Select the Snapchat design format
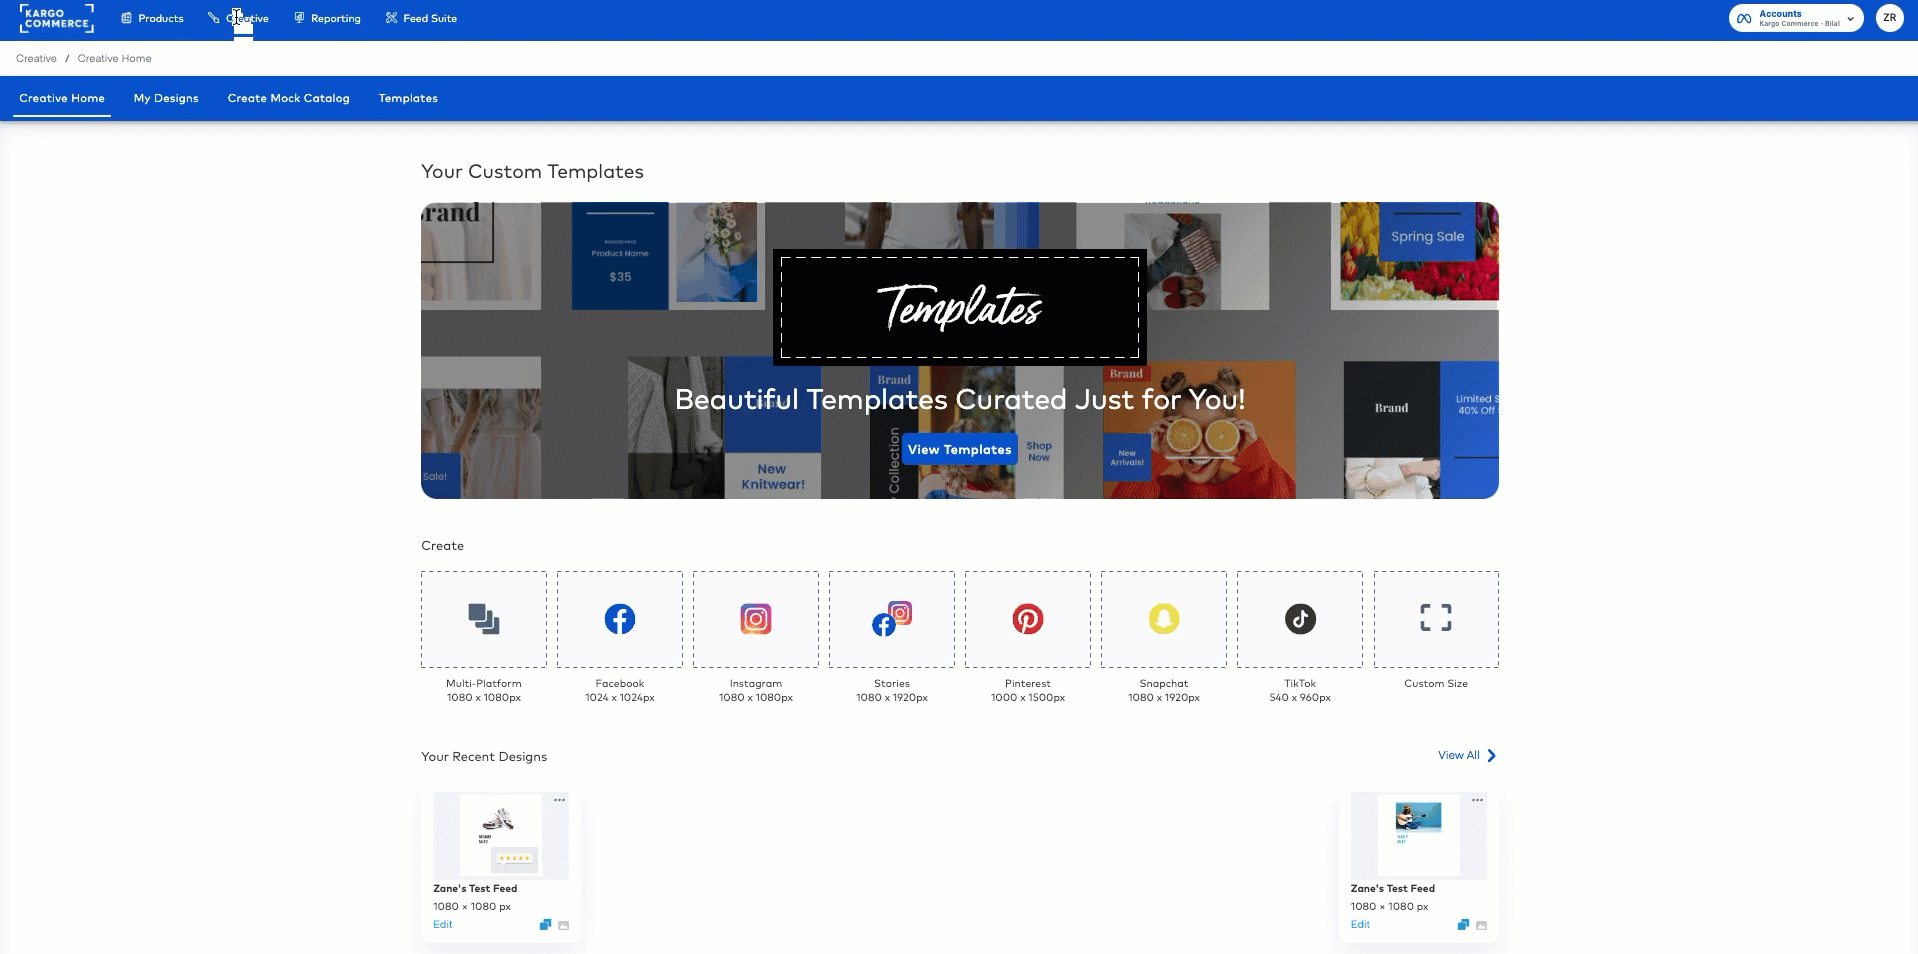The image size is (1918, 954). [1163, 618]
